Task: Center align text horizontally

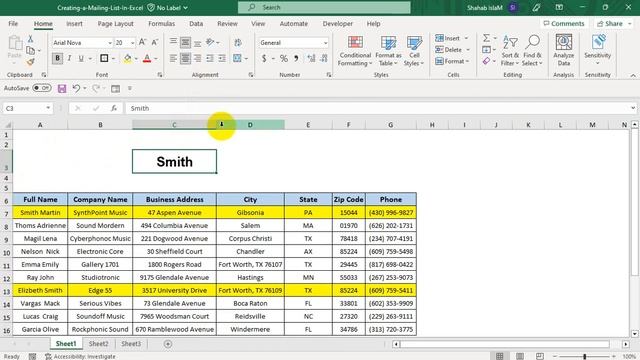Action: pos(185,59)
